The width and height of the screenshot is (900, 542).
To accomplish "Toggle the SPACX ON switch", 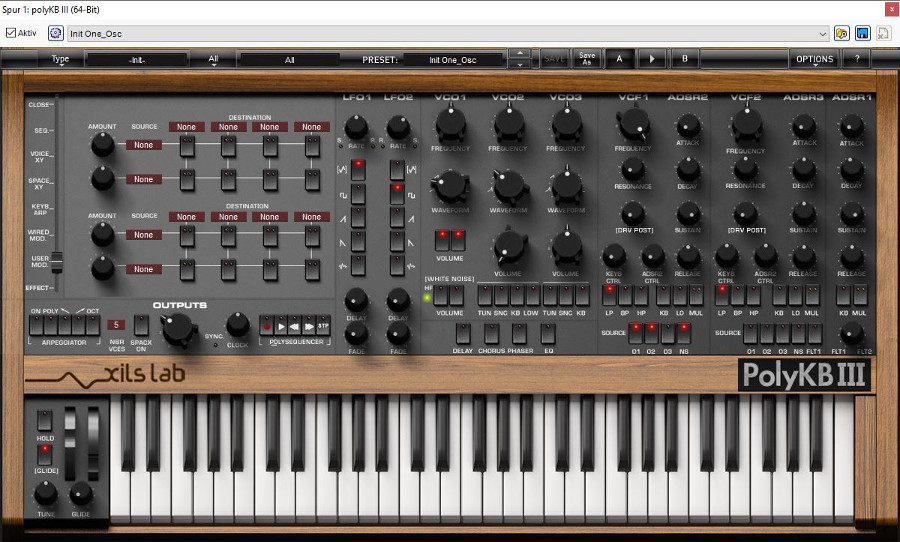I will click(x=141, y=325).
